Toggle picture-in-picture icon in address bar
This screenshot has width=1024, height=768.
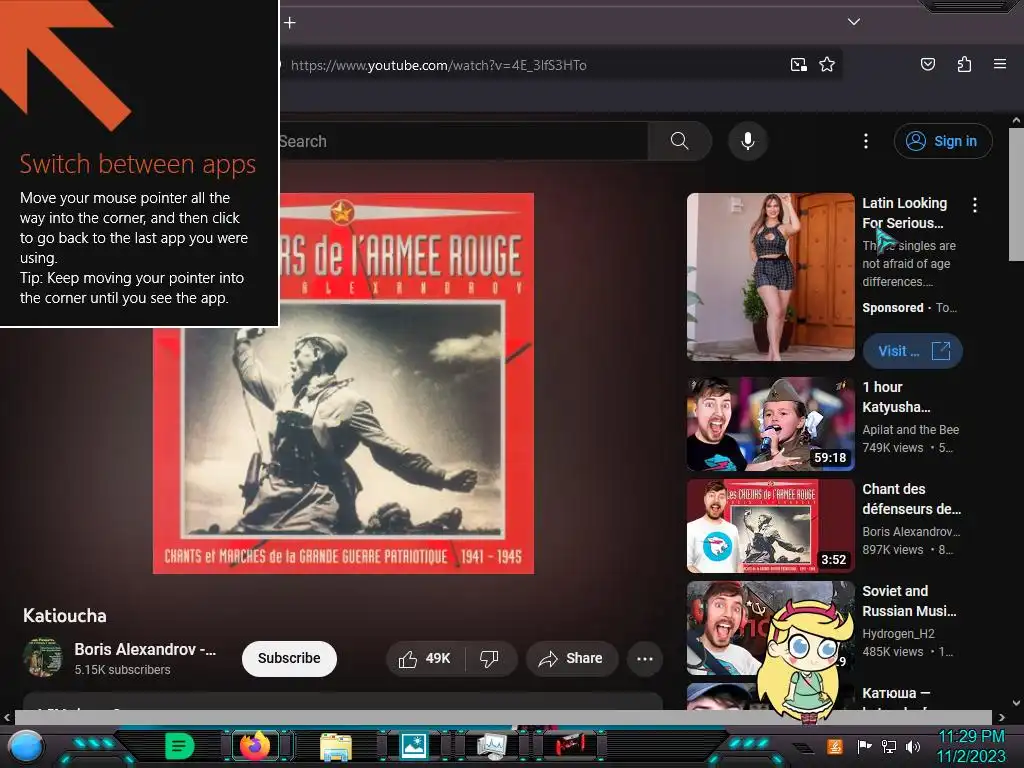click(x=798, y=65)
